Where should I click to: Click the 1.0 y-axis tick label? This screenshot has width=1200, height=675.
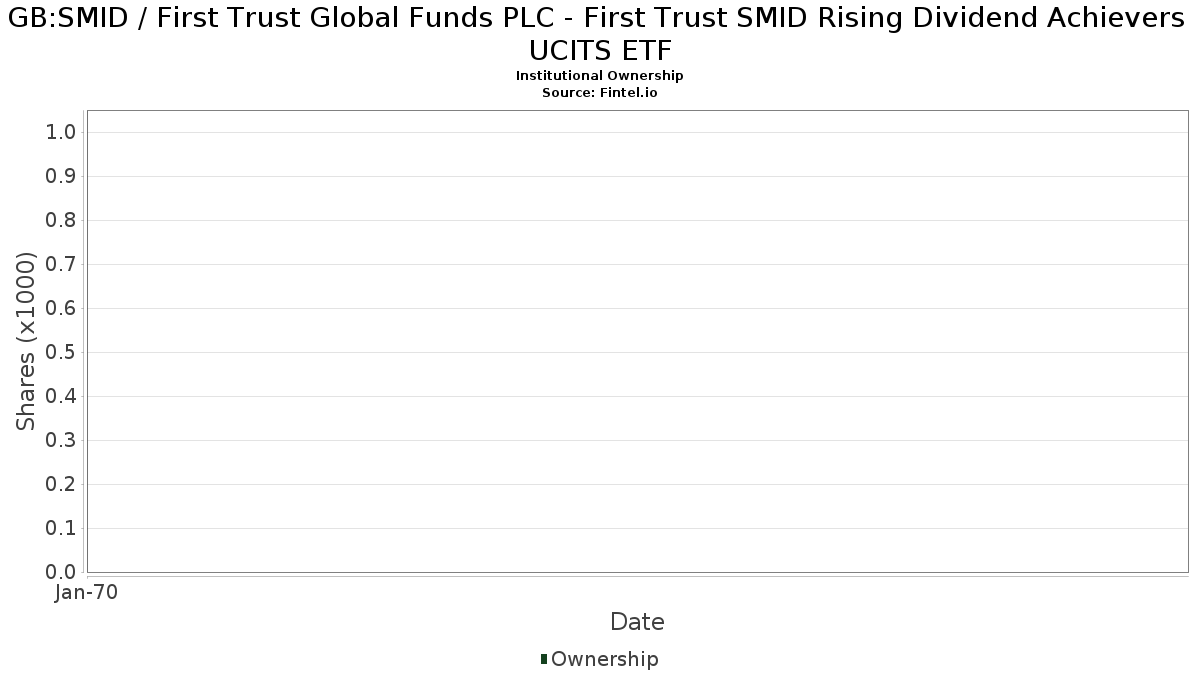(61, 133)
